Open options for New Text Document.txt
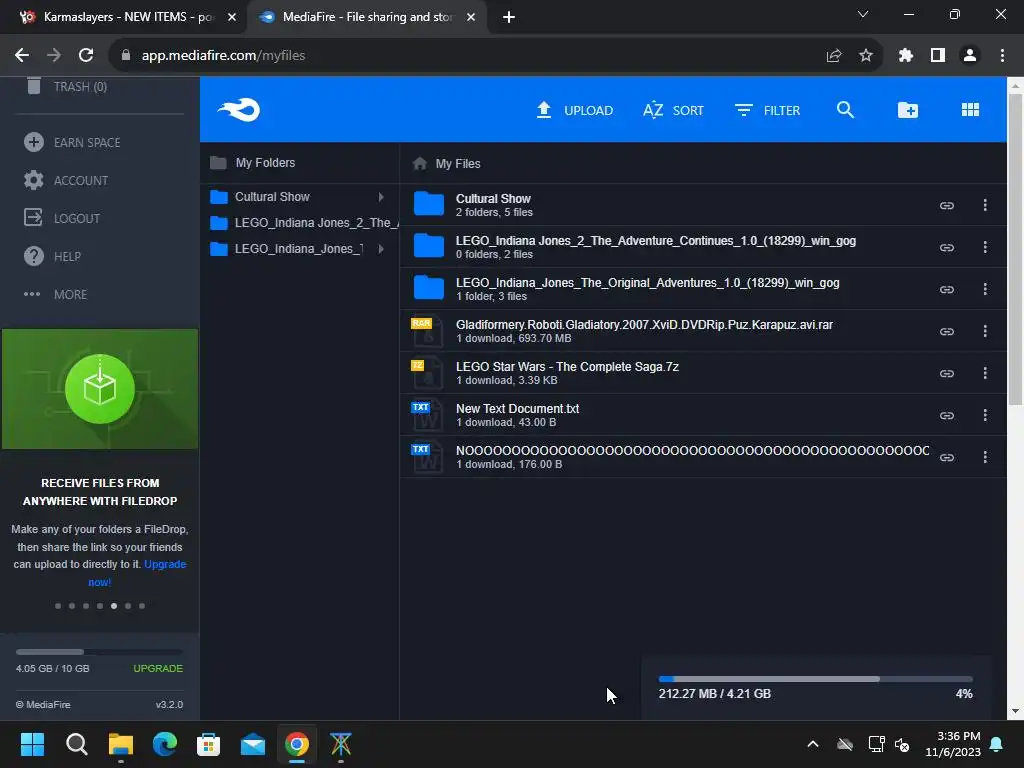This screenshot has height=768, width=1024. [985, 415]
